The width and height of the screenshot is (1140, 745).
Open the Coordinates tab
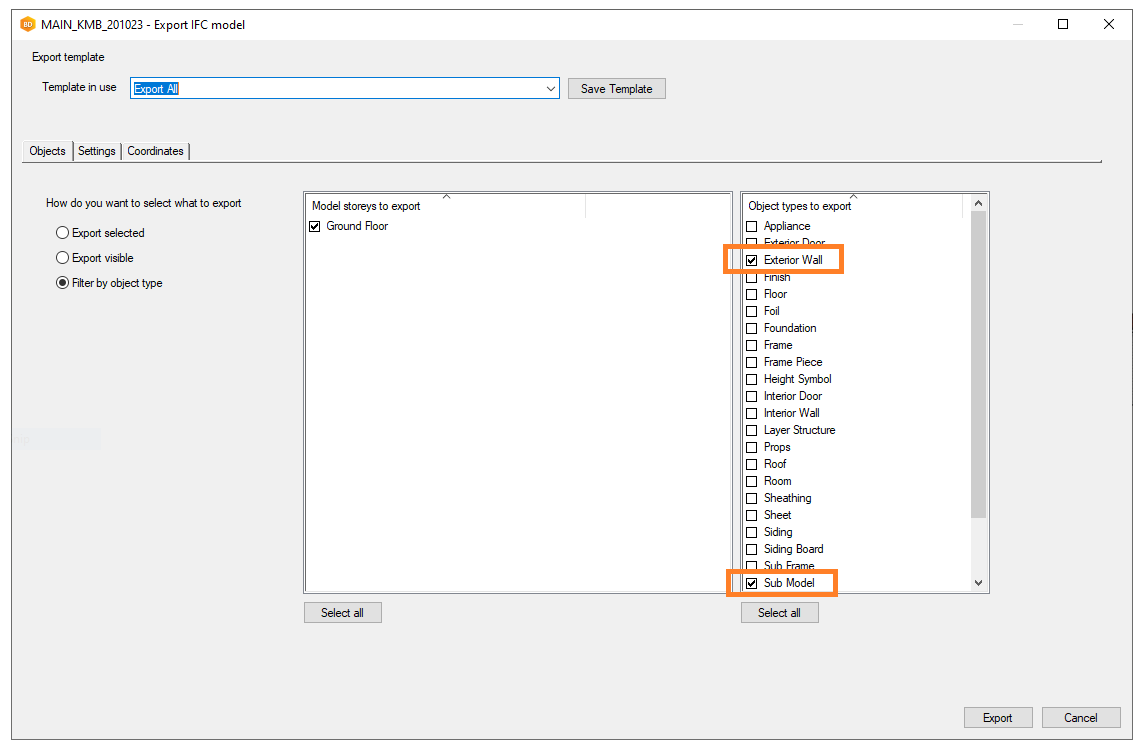155,151
